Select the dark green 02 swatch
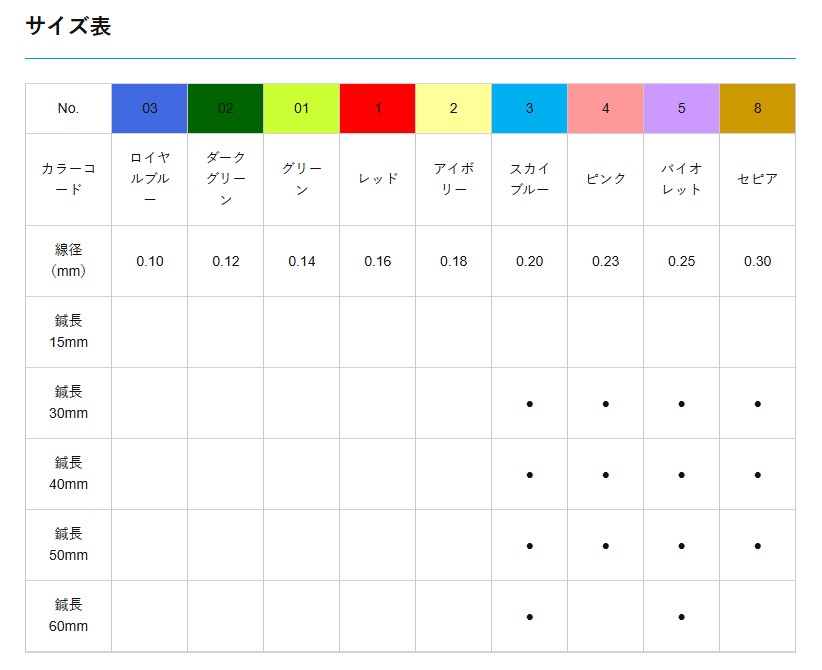 [x=225, y=108]
